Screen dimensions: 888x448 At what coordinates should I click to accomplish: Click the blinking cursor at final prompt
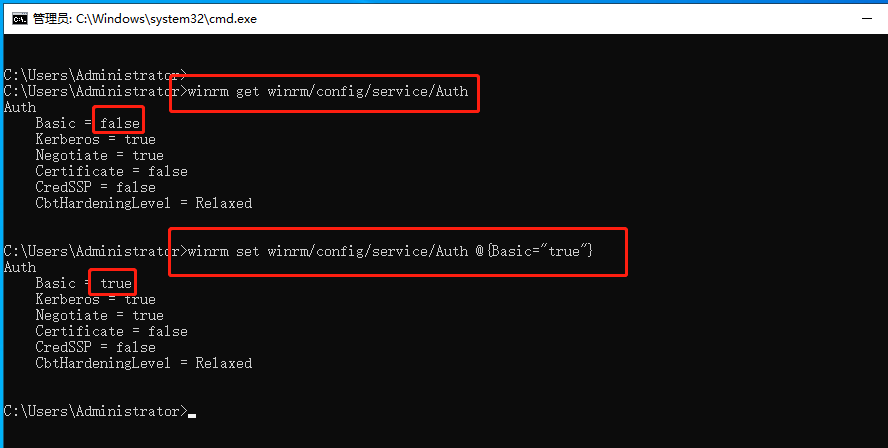192,415
